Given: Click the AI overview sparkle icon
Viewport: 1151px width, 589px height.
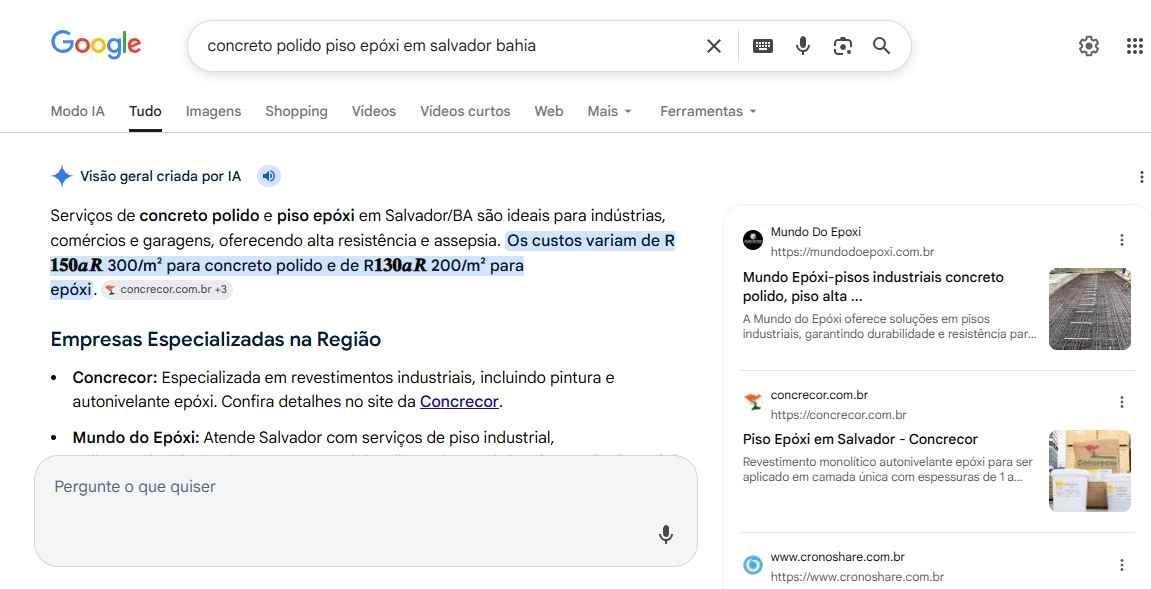Looking at the screenshot, I should pos(62,176).
